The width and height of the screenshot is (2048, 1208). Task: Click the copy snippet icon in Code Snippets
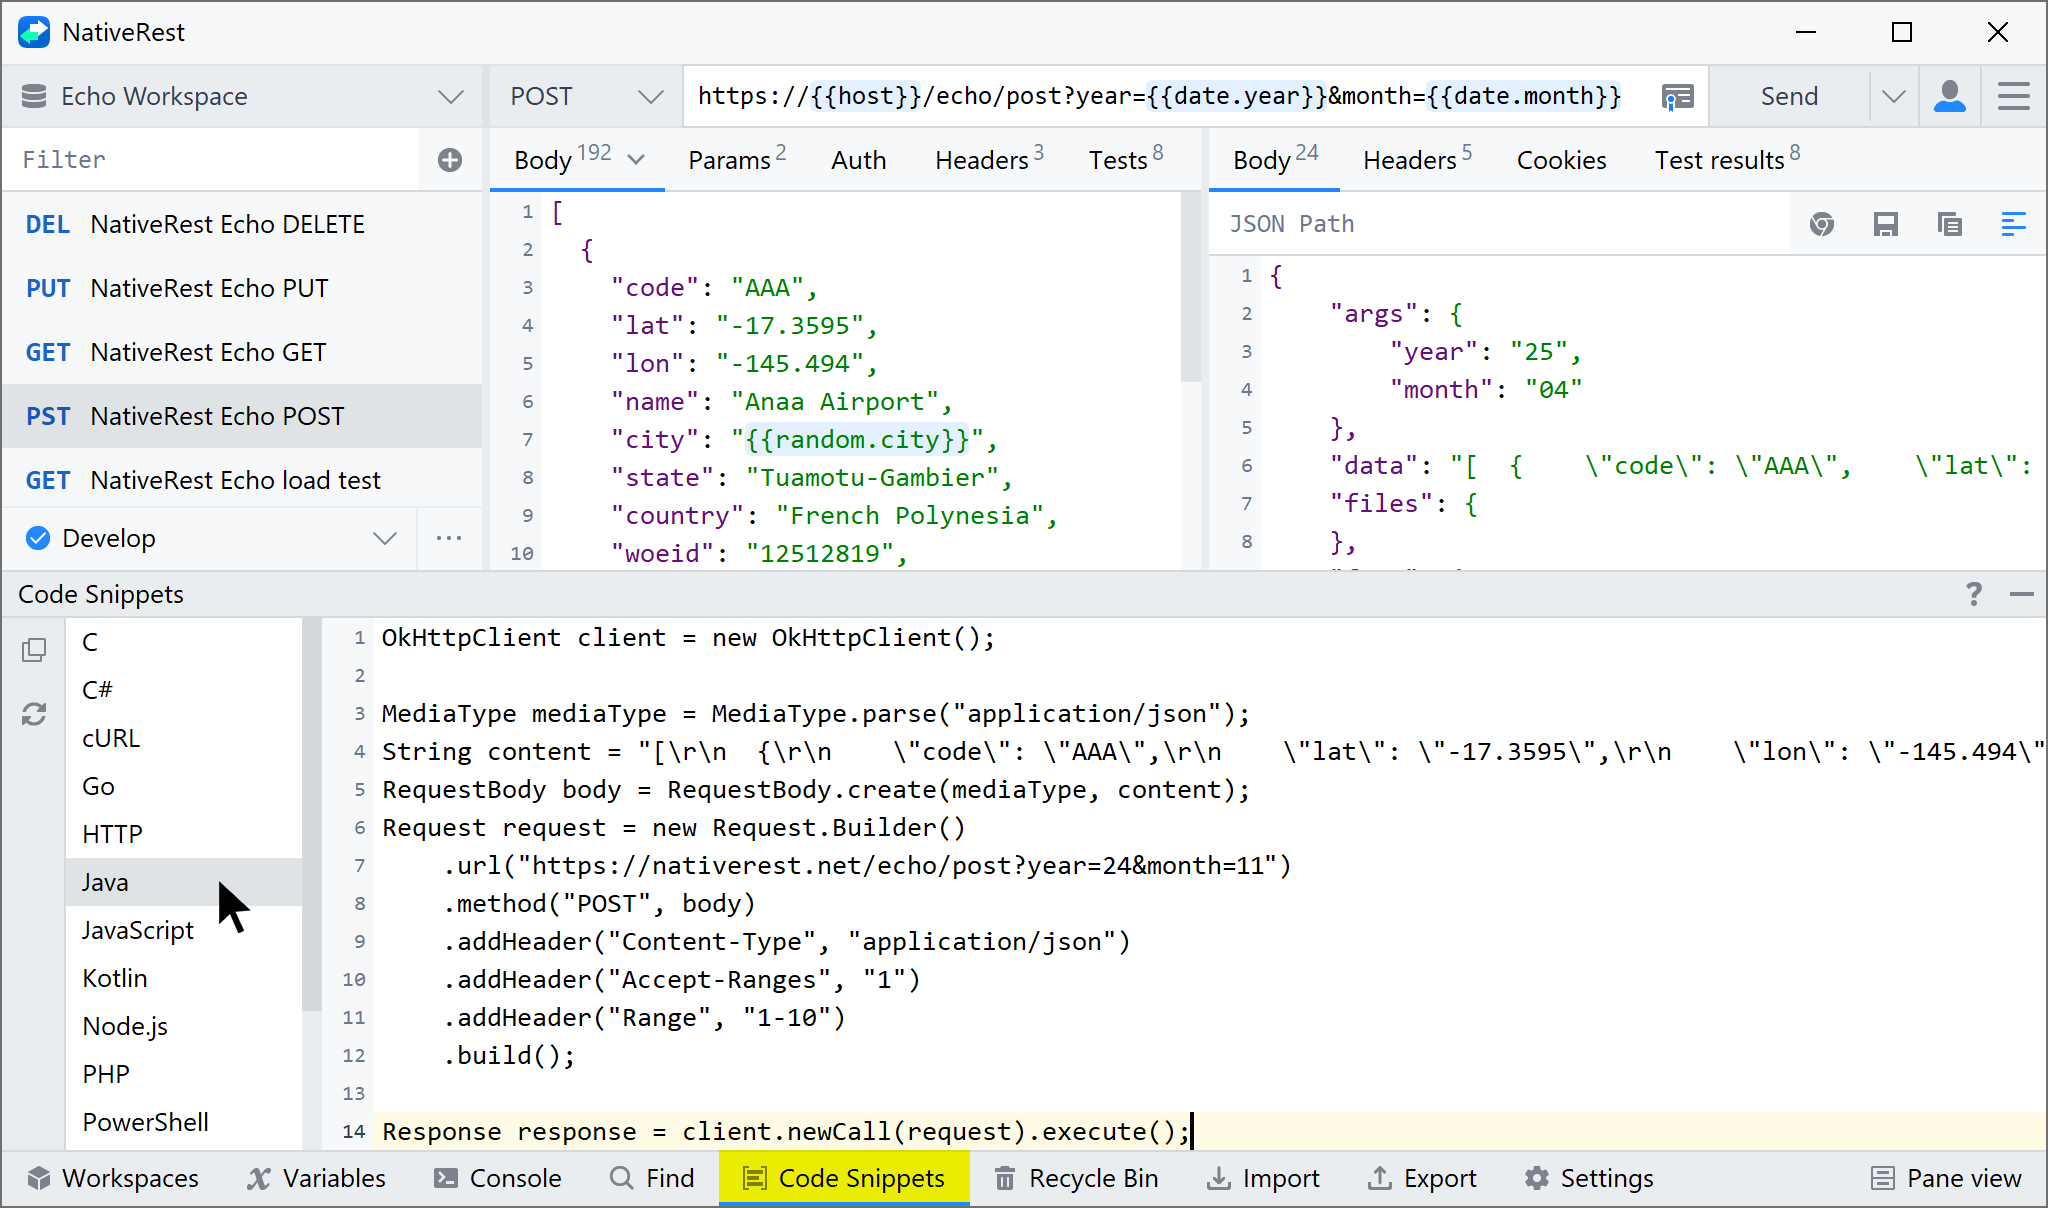(34, 651)
